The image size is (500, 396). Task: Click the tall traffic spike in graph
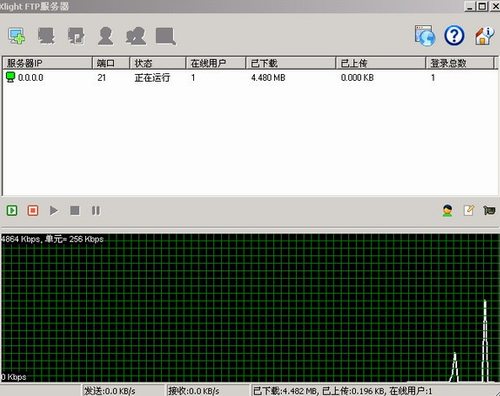point(485,341)
